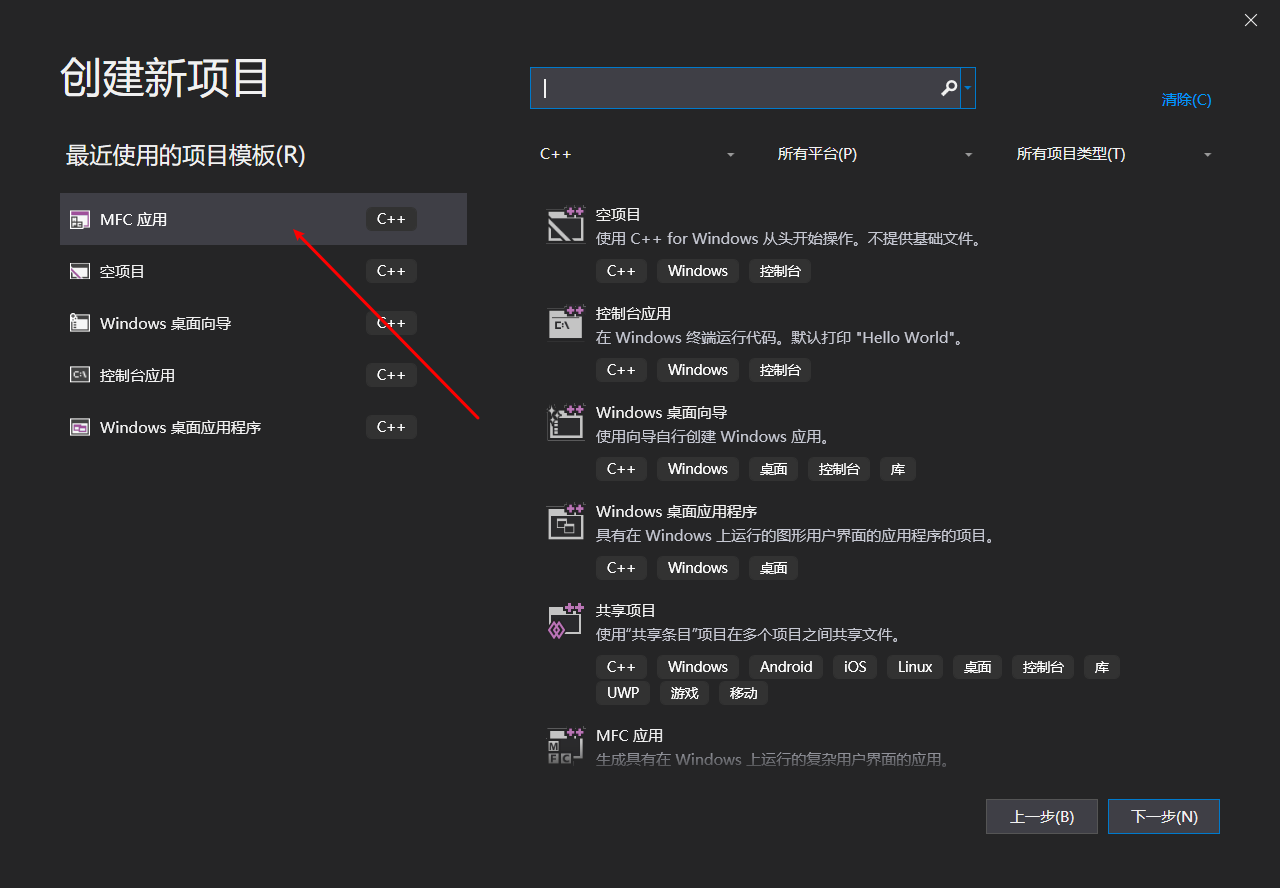The image size is (1280, 888).
Task: Click inside the template search field
Action: [740, 88]
